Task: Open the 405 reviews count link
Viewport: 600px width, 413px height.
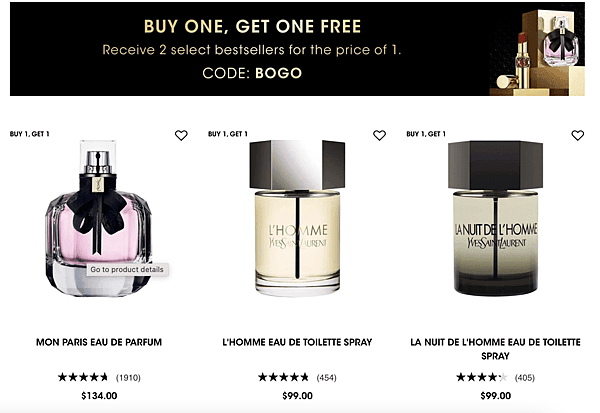Action: [x=525, y=378]
